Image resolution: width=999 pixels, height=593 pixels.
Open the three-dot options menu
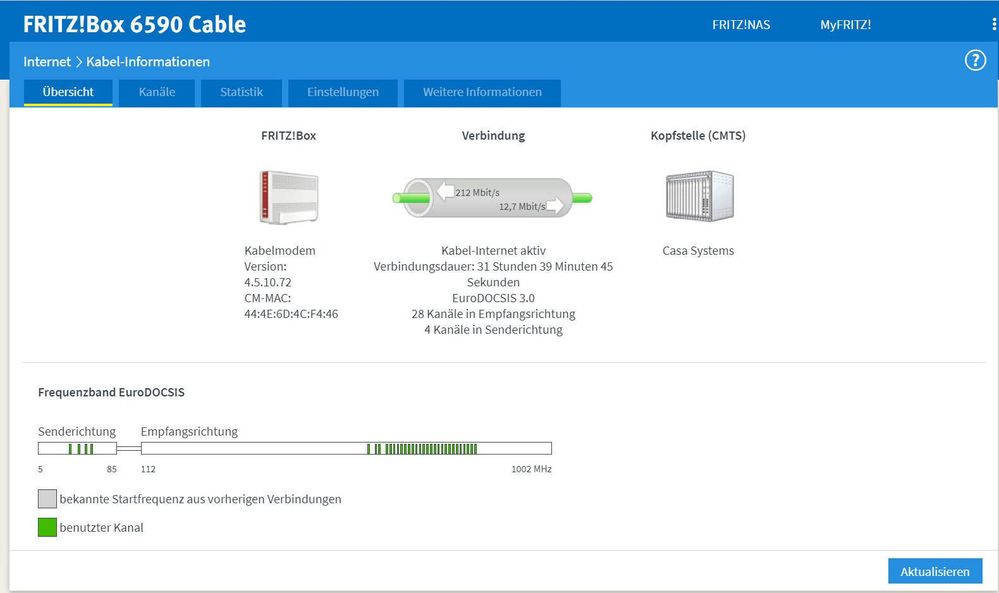tap(993, 24)
